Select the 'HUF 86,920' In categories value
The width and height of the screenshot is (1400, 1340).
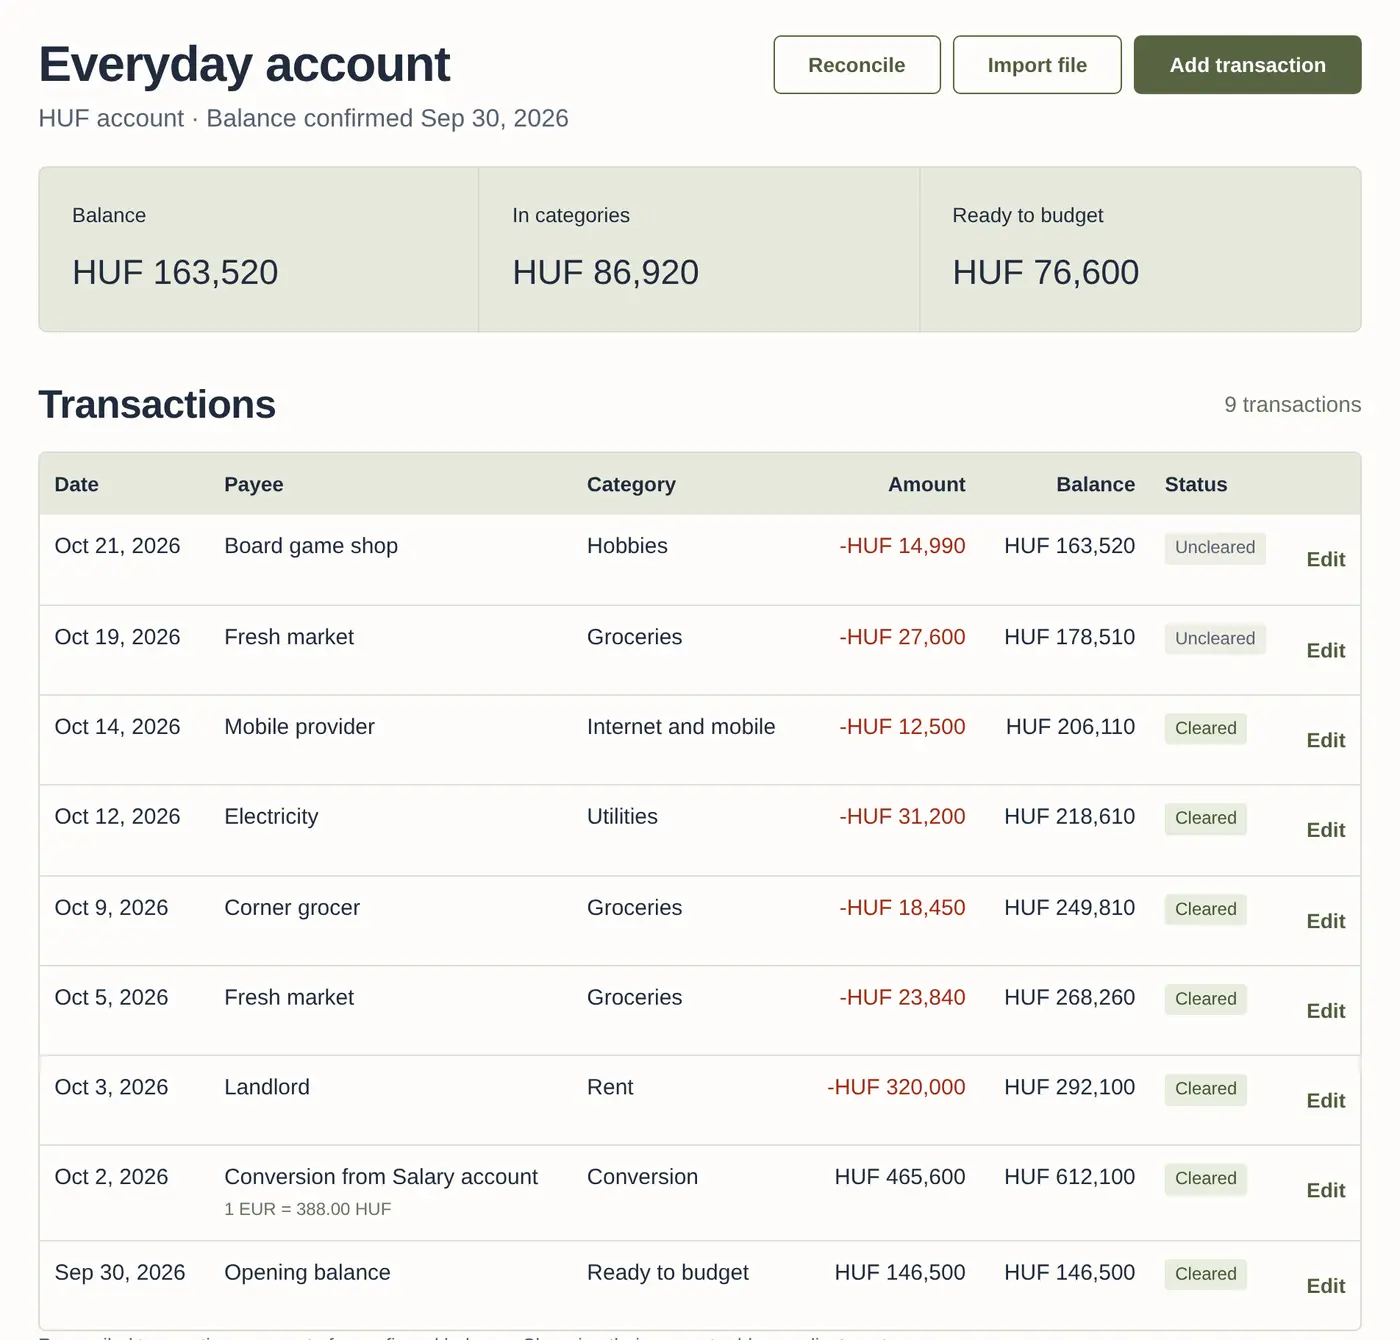point(606,273)
